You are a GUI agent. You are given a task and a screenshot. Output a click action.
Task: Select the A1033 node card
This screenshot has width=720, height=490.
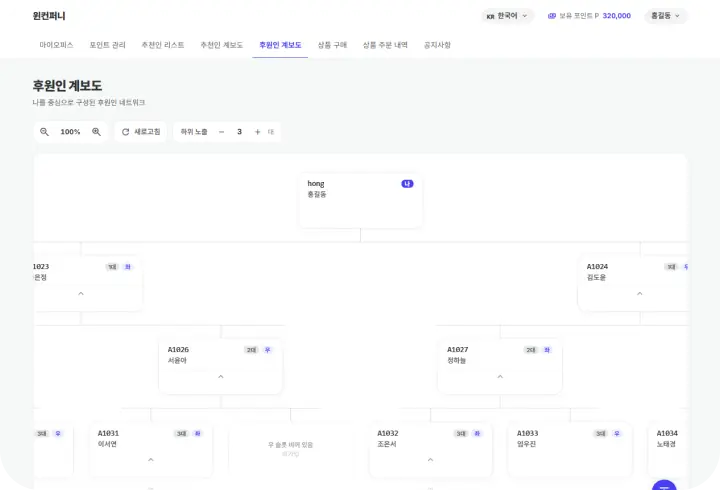coord(570,450)
